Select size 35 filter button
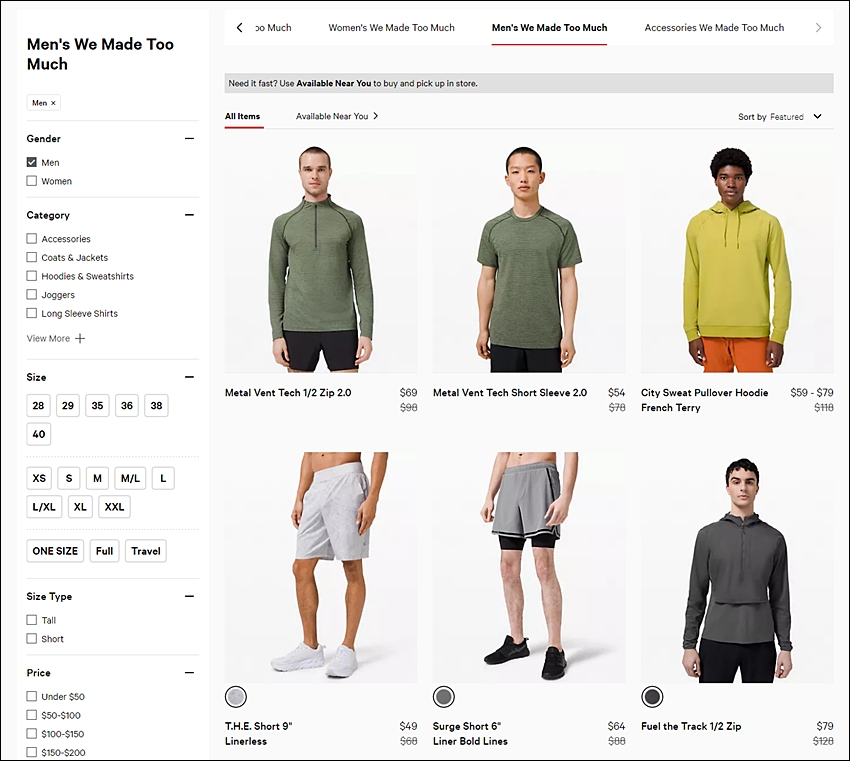The image size is (850, 761). point(98,405)
